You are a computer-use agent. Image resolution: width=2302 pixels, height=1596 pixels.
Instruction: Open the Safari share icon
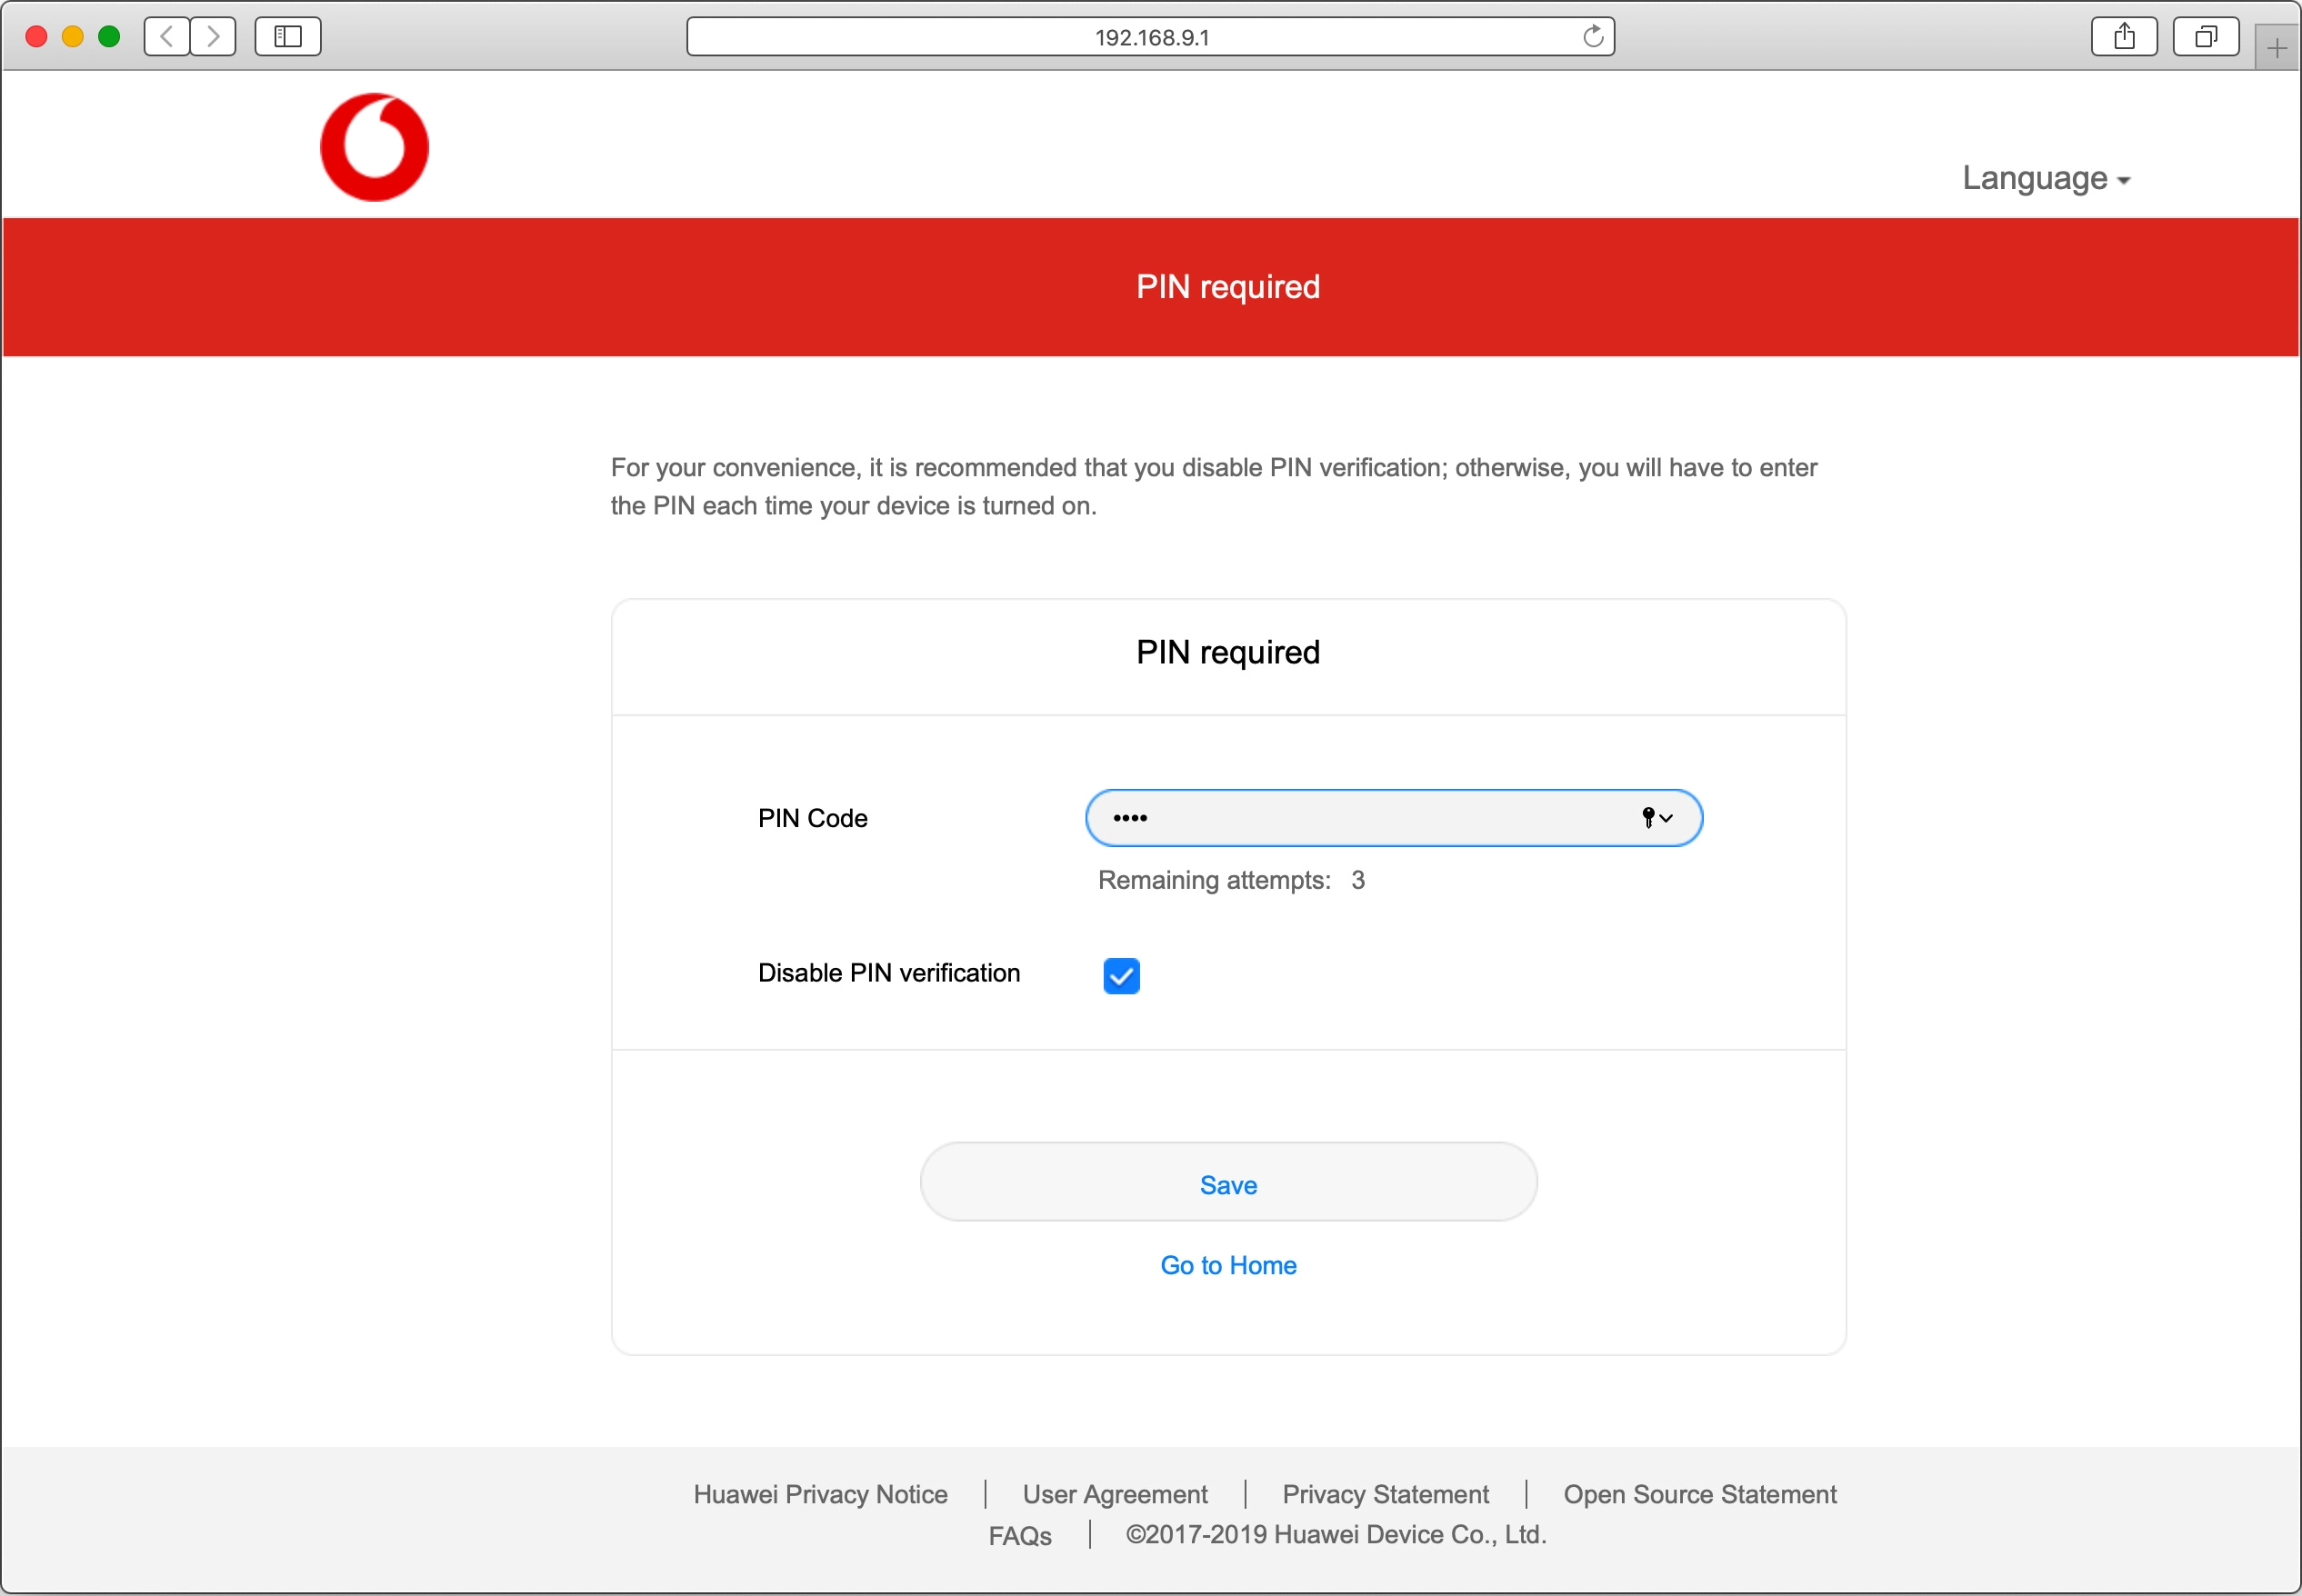tap(2124, 37)
